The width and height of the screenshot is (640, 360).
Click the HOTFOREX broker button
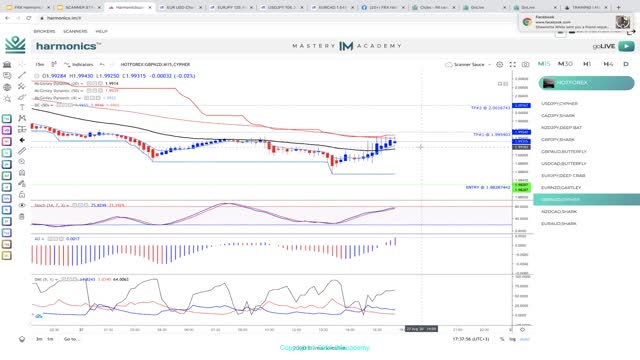pos(586,83)
